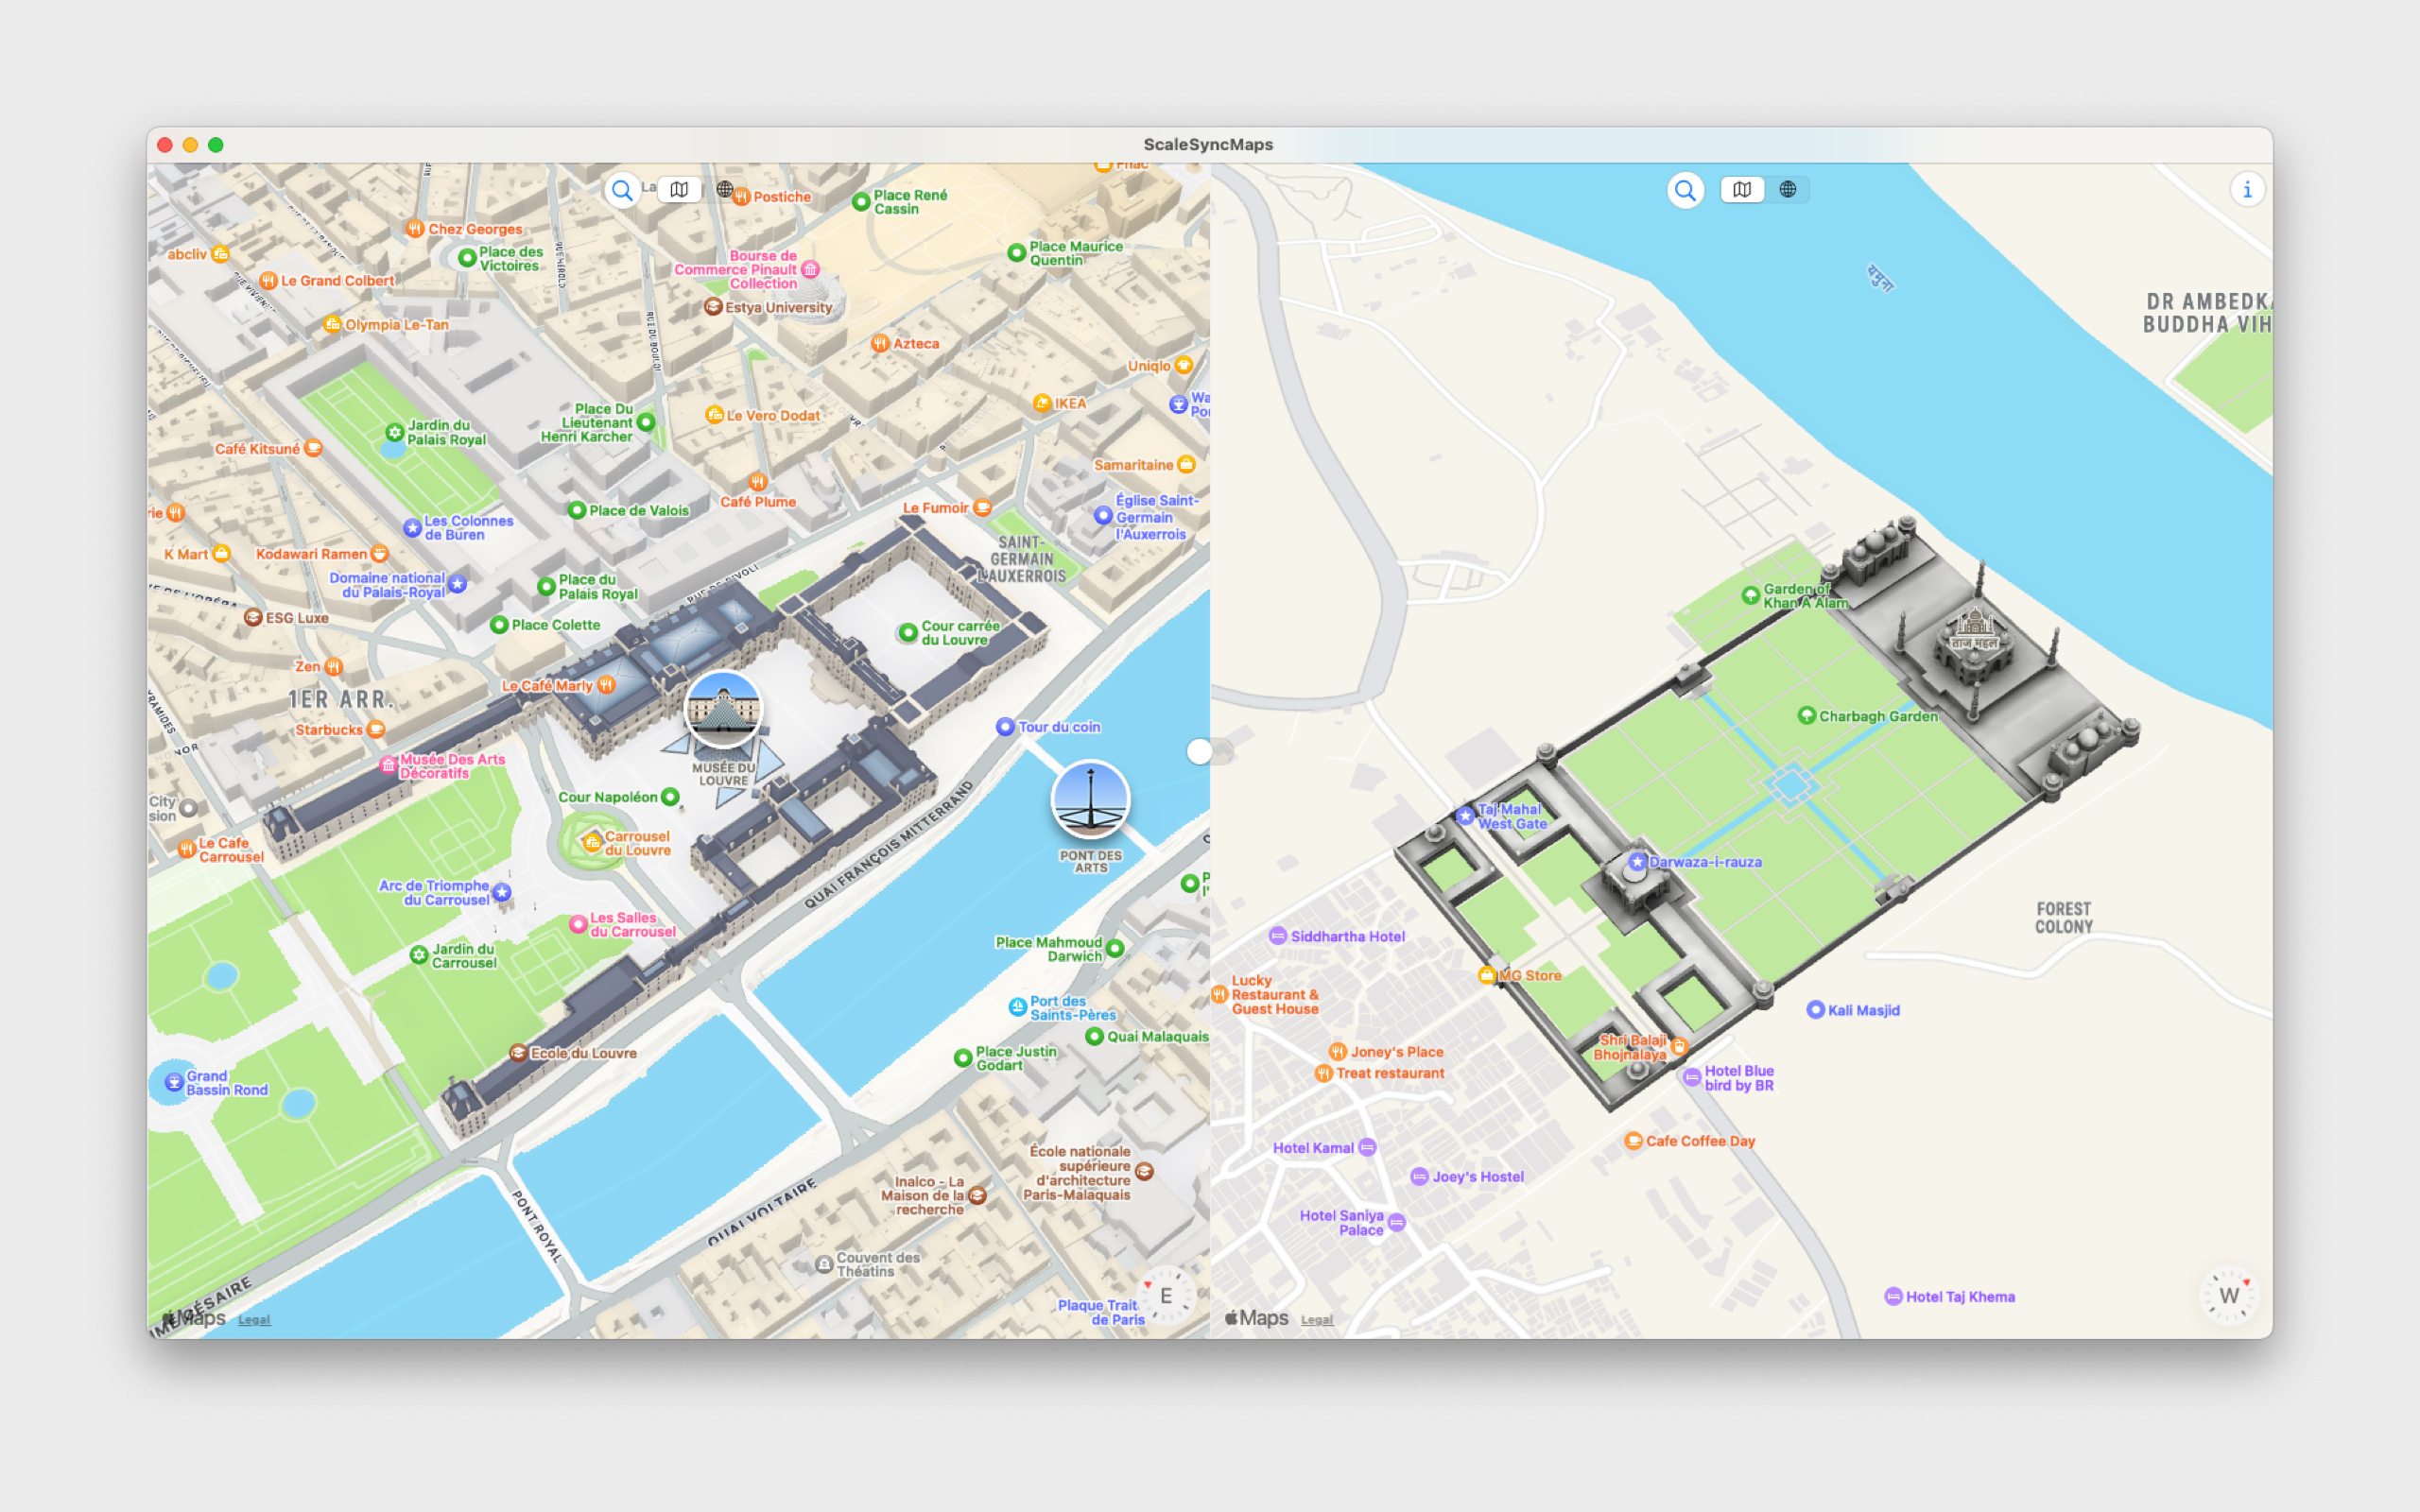
Task: Switch right map to satellite globe mode
Action: pos(1788,190)
